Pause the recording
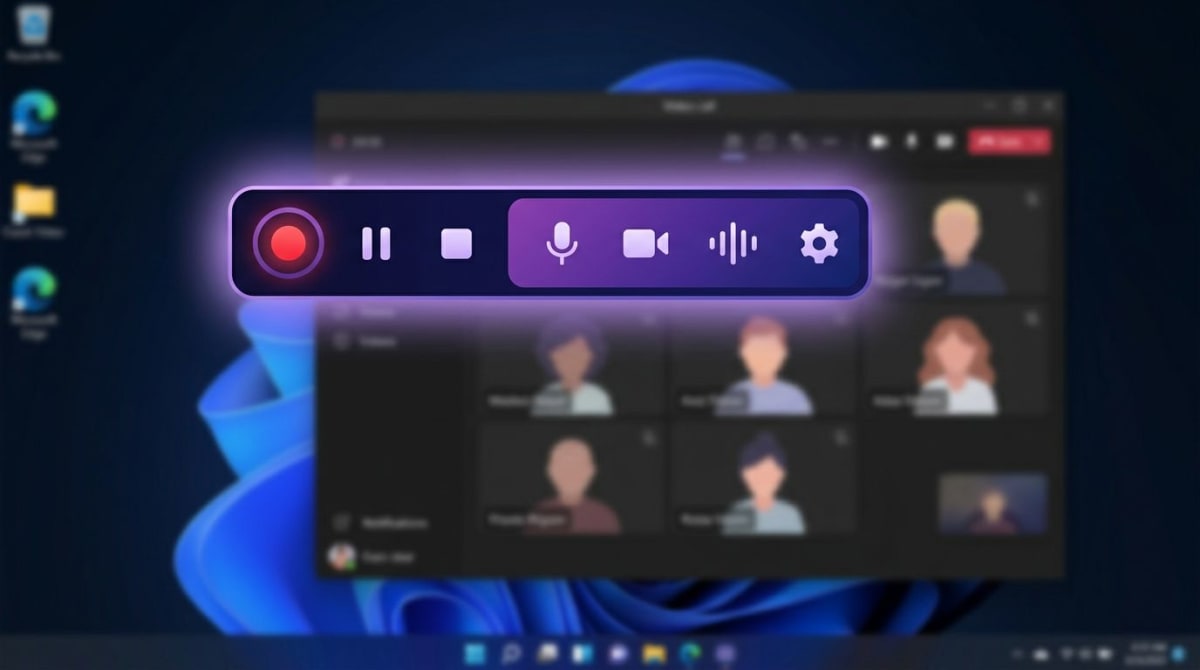Image resolution: width=1200 pixels, height=670 pixels. click(x=376, y=243)
